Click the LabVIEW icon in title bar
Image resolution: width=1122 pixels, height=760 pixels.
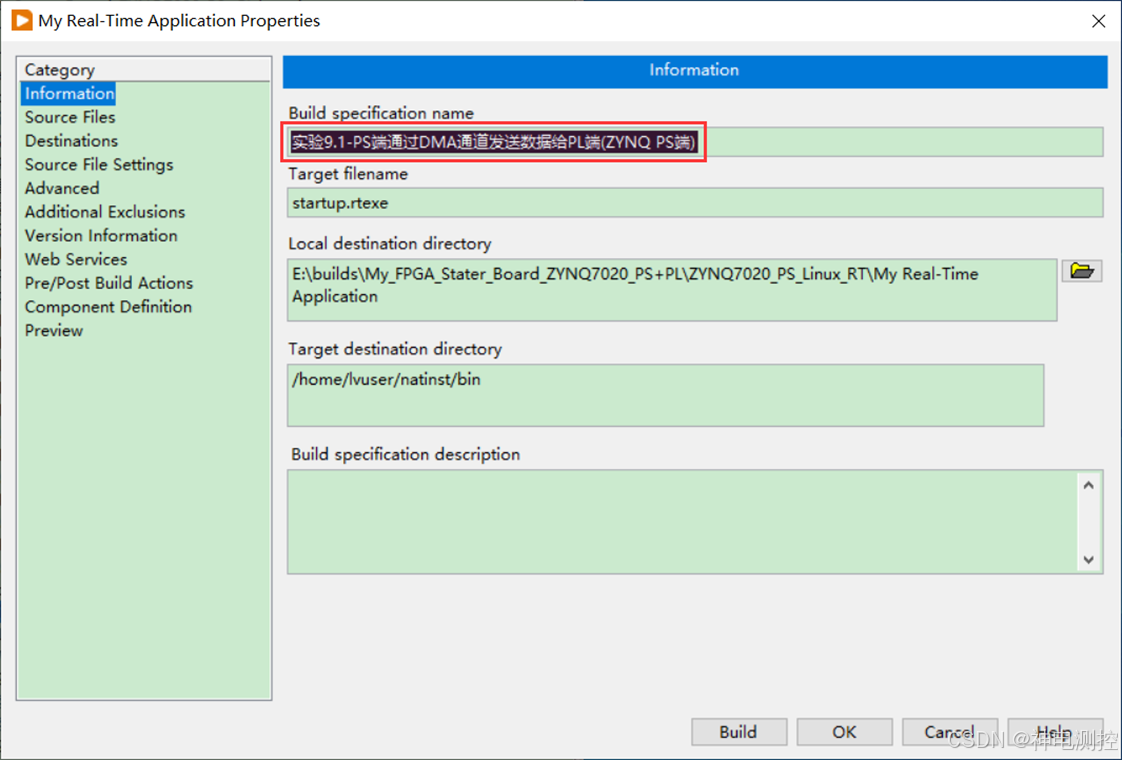coord(22,20)
